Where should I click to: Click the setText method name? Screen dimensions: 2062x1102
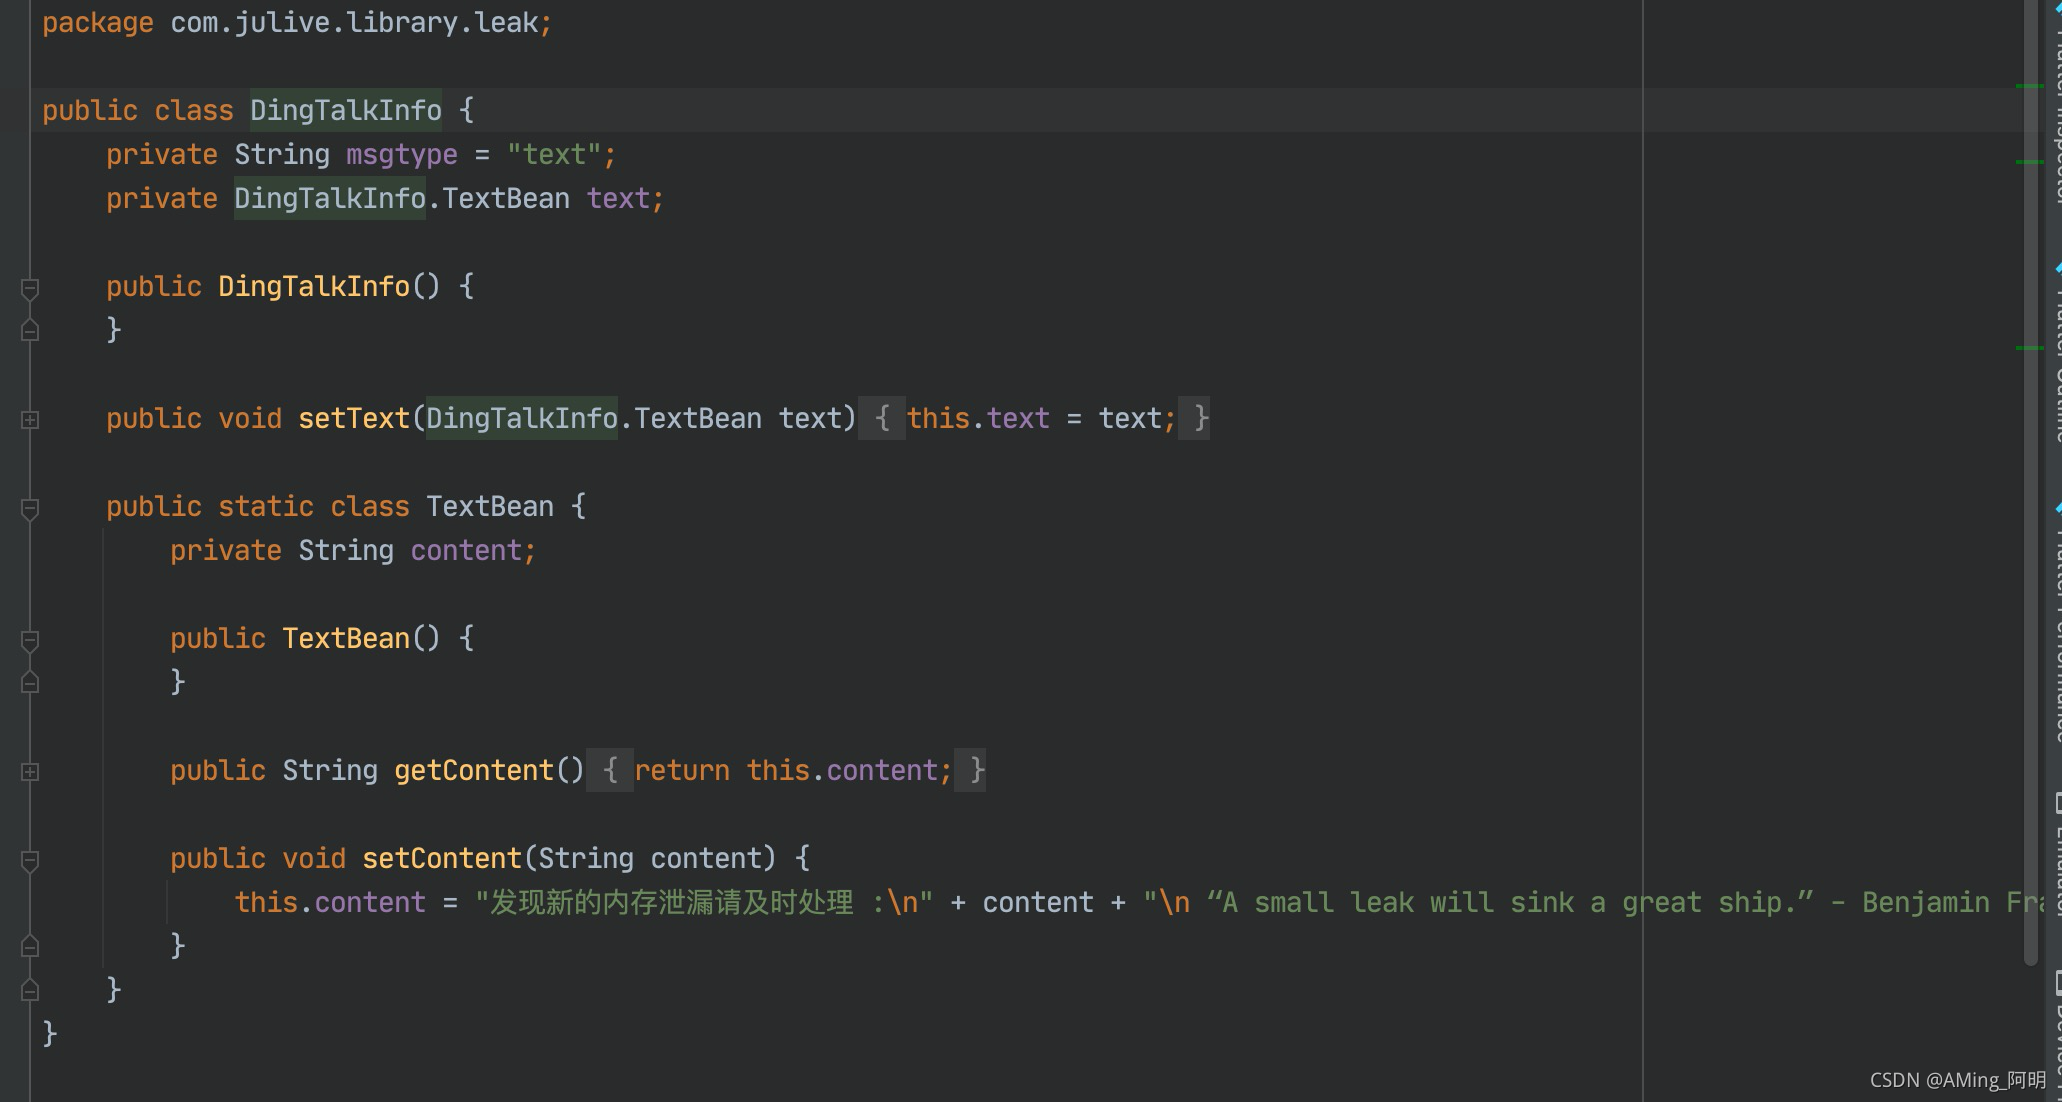(354, 418)
